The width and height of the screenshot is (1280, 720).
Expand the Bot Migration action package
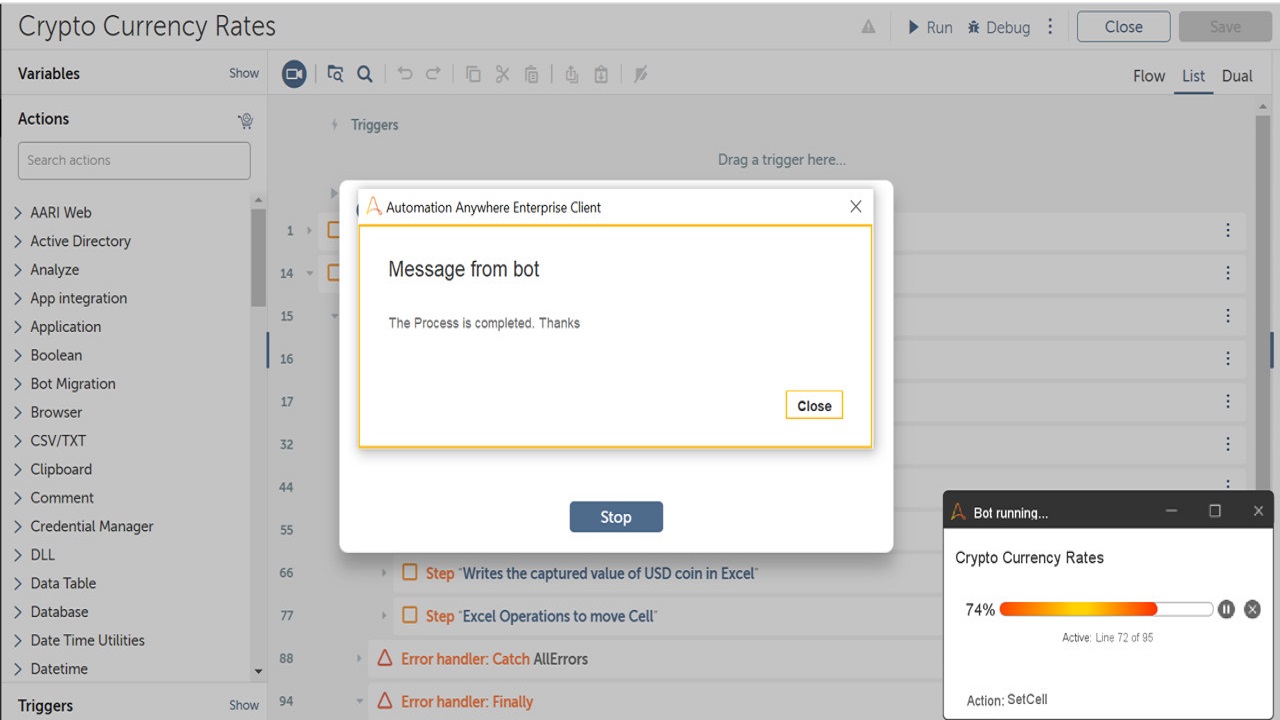pyautogui.click(x=18, y=384)
